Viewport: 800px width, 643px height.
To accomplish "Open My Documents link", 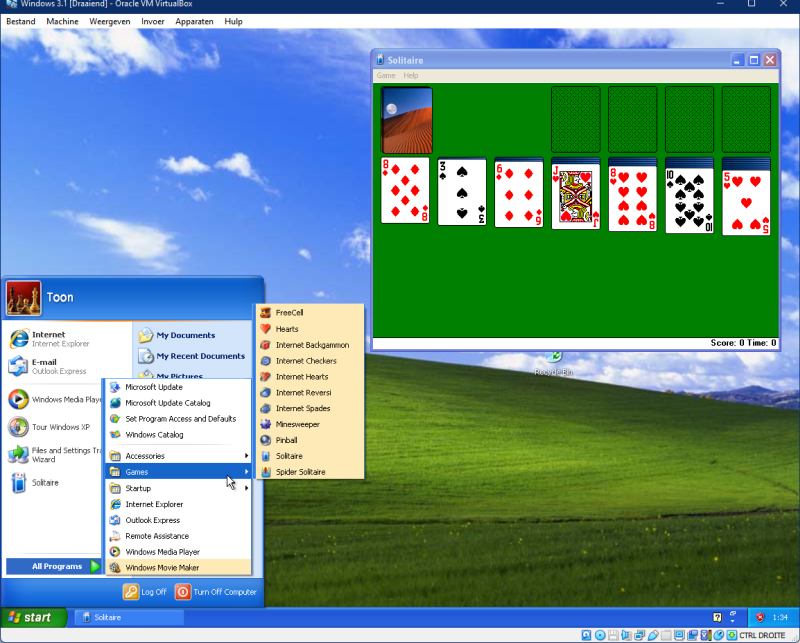I will (177, 335).
